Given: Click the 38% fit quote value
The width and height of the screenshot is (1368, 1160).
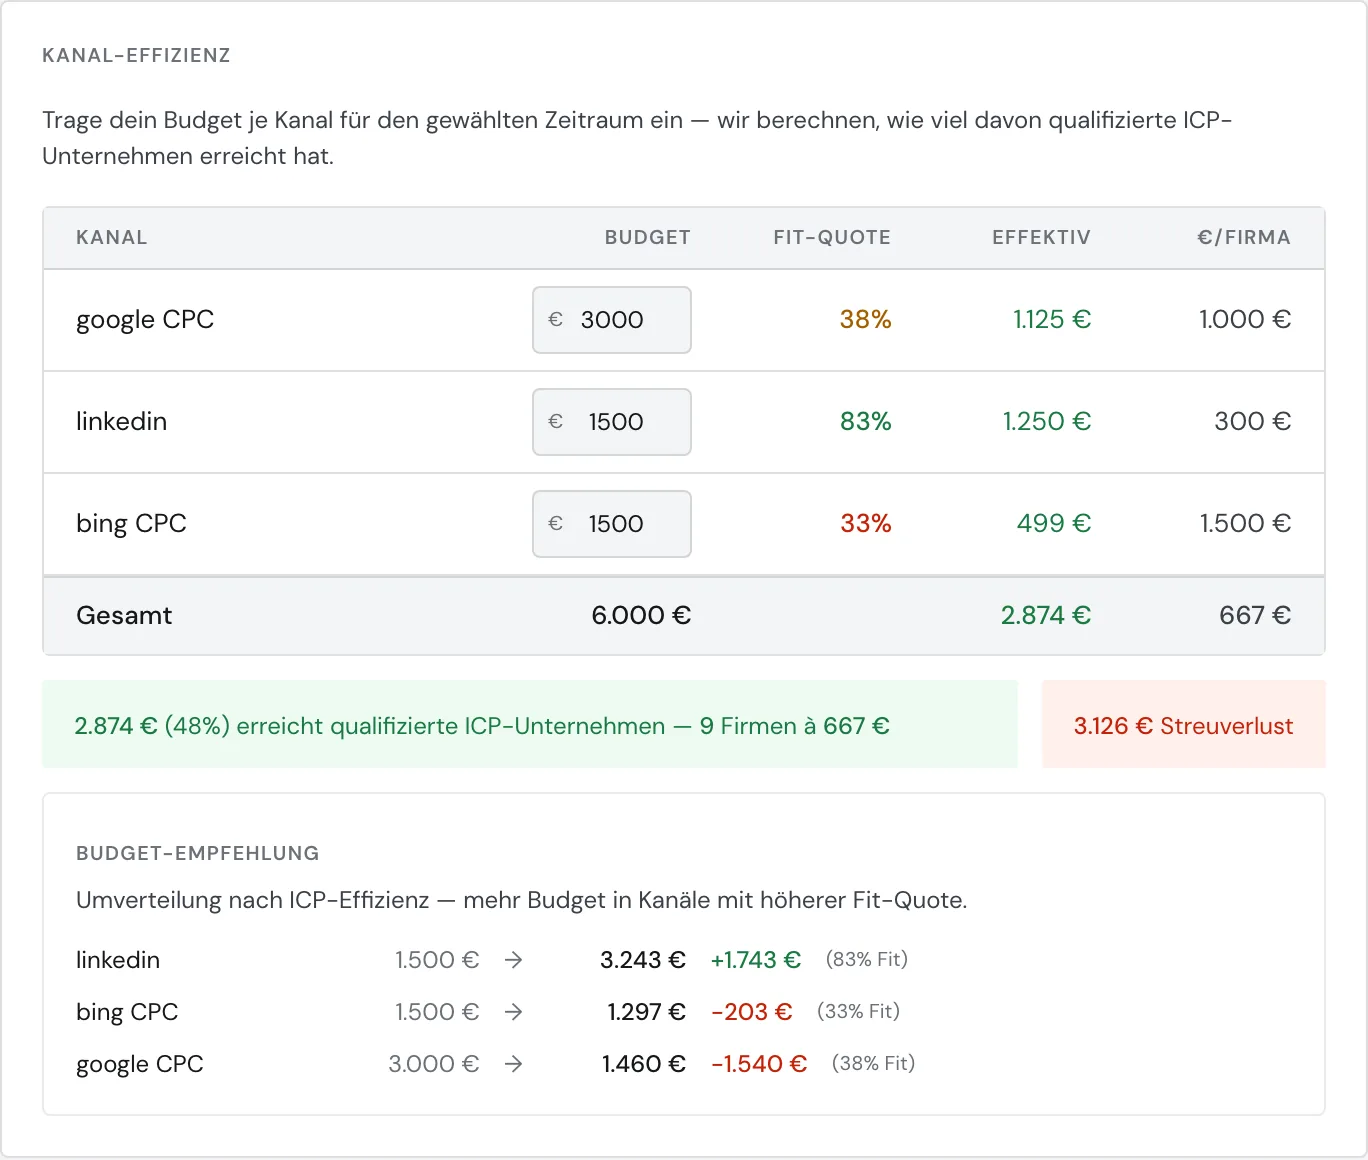Looking at the screenshot, I should 865,320.
